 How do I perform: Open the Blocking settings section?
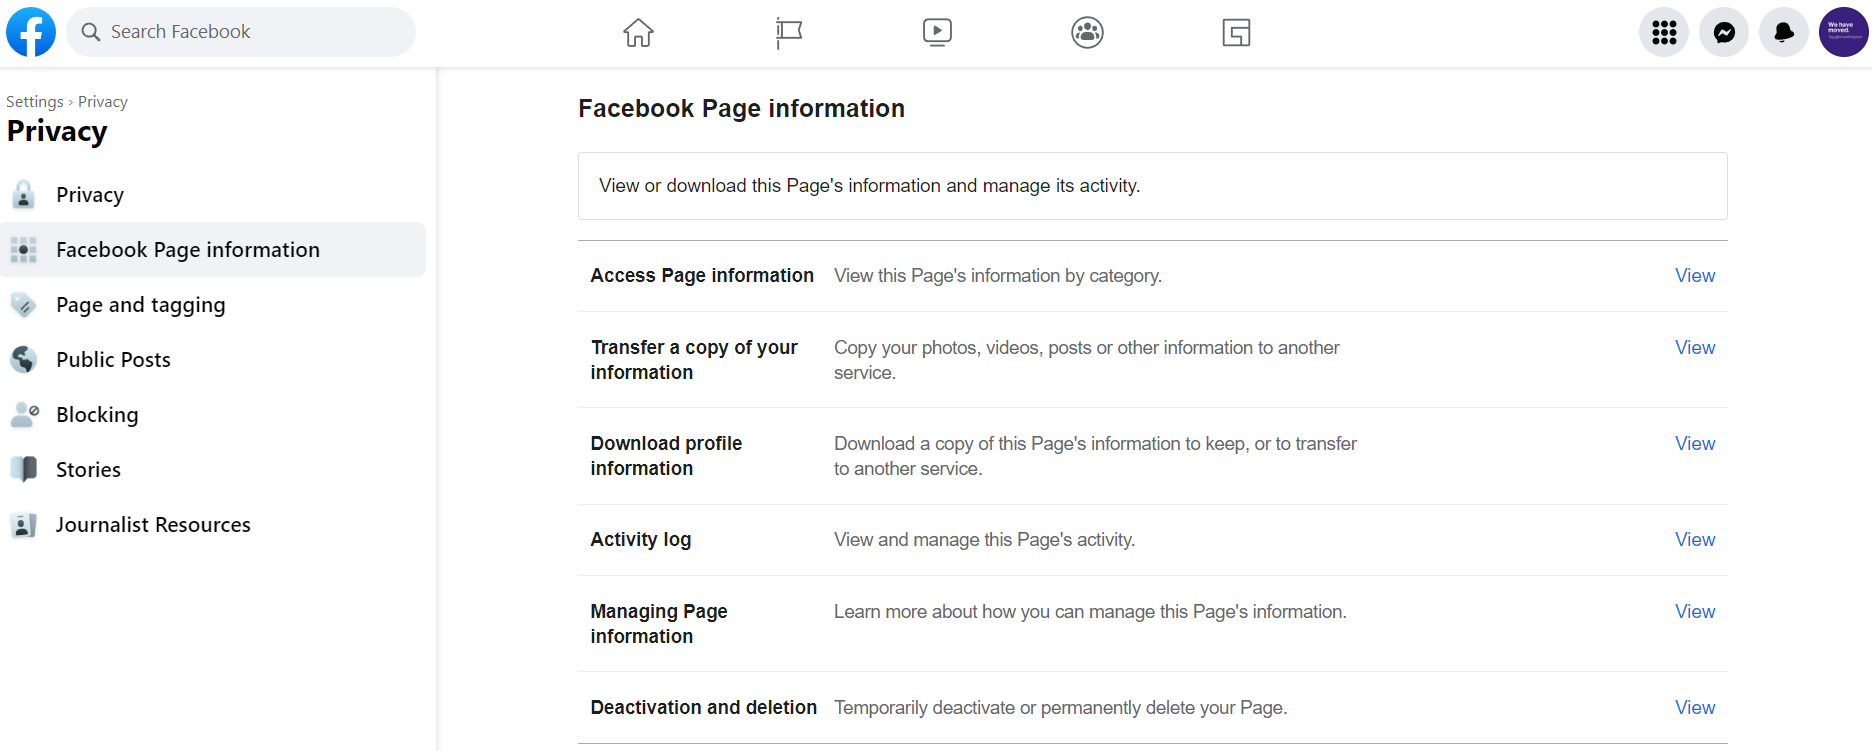[97, 415]
